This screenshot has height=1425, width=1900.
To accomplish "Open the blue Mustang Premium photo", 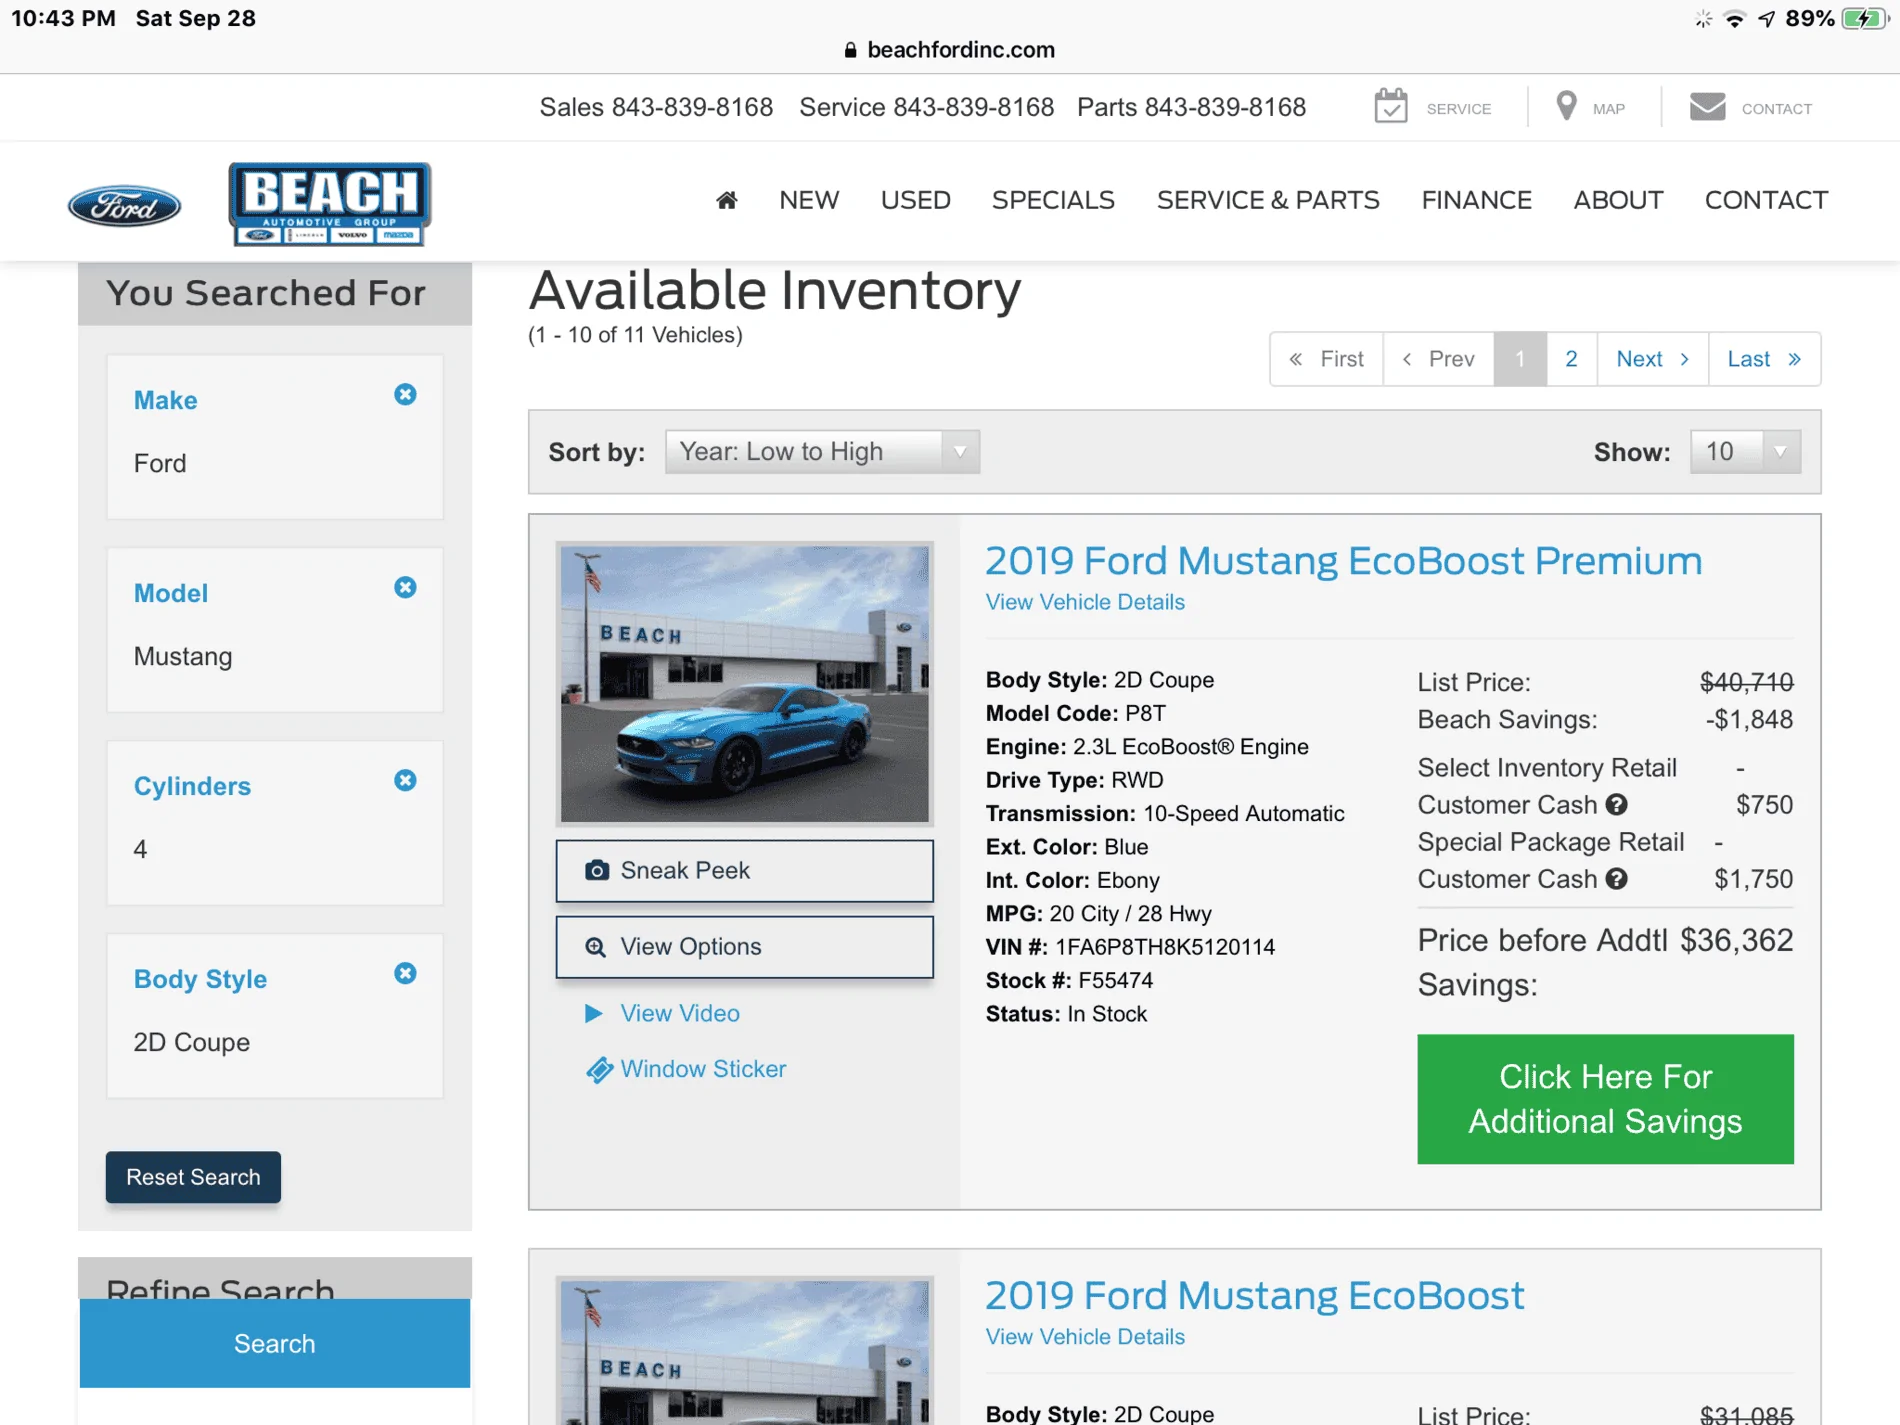I will pyautogui.click(x=745, y=684).
